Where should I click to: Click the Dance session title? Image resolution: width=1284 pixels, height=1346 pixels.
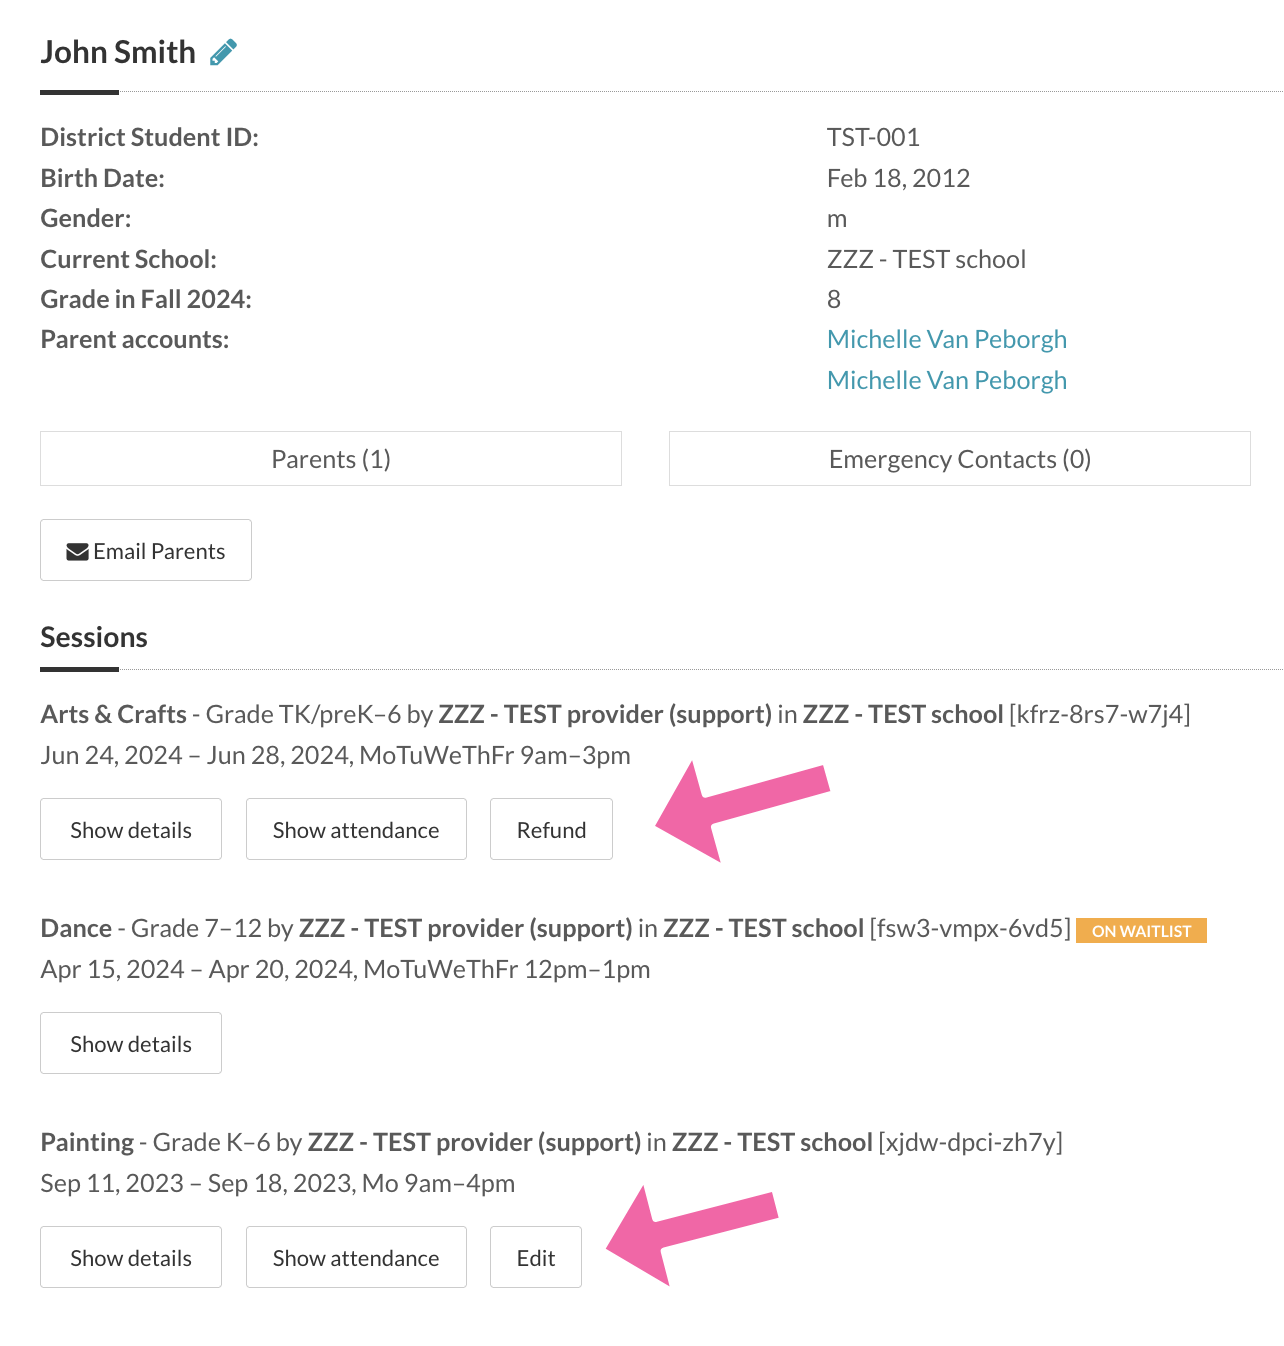click(76, 928)
